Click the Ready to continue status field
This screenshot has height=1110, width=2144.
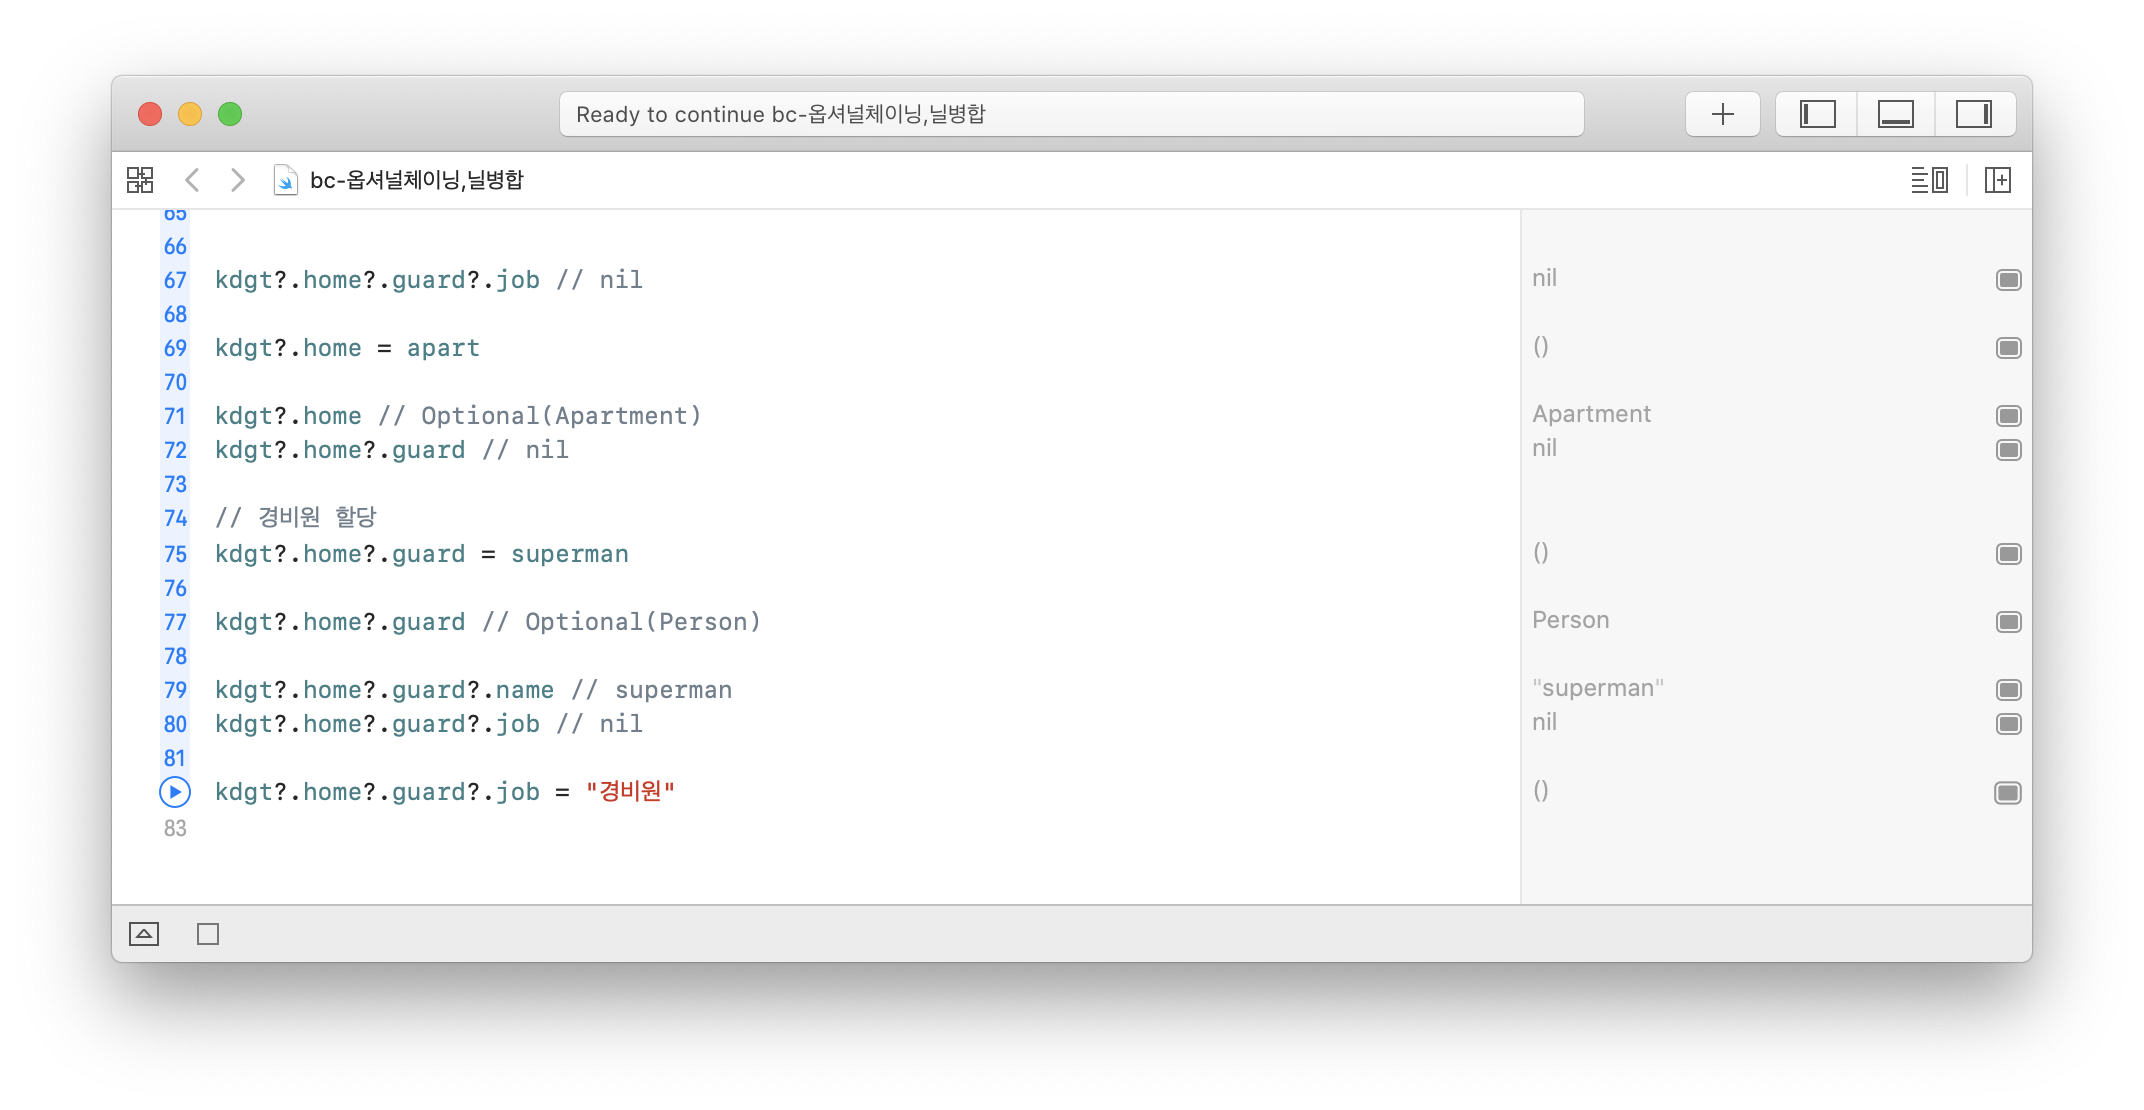1070,114
